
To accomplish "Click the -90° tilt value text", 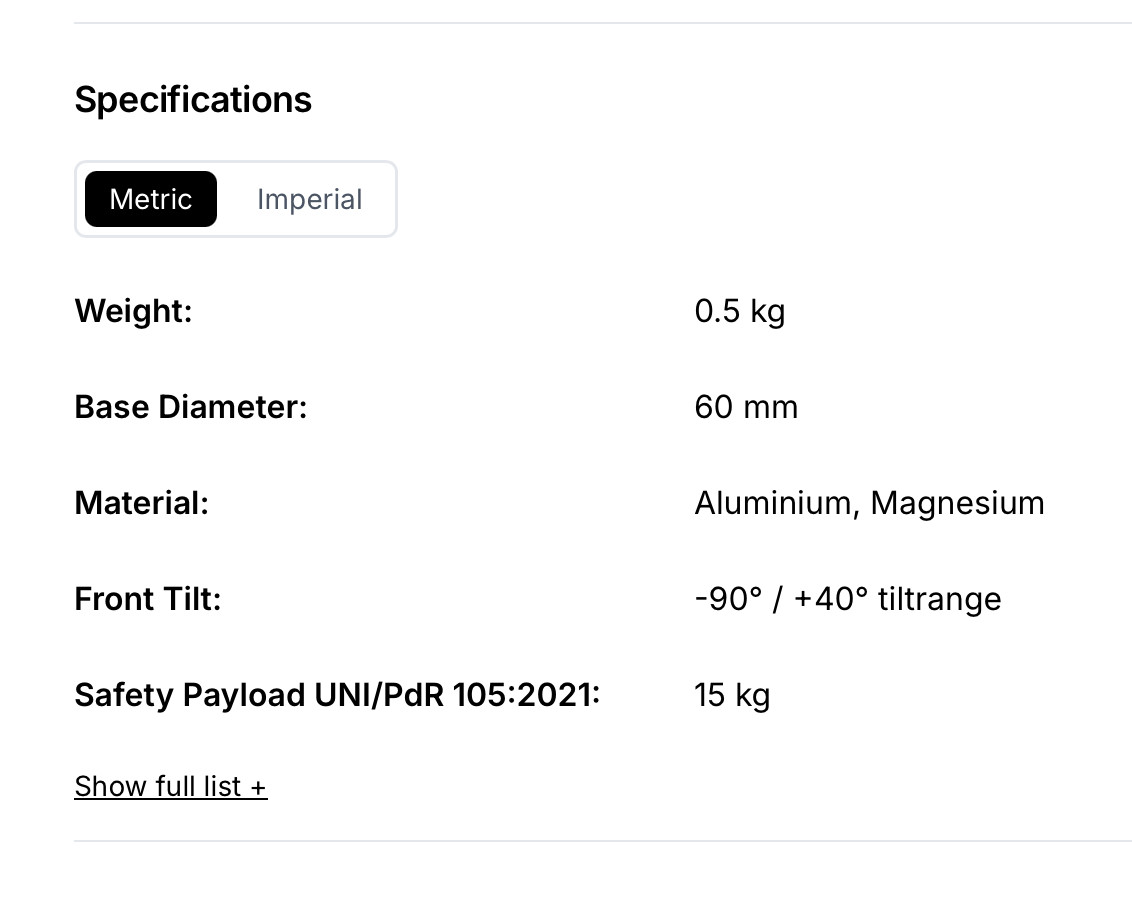I will click(728, 599).
